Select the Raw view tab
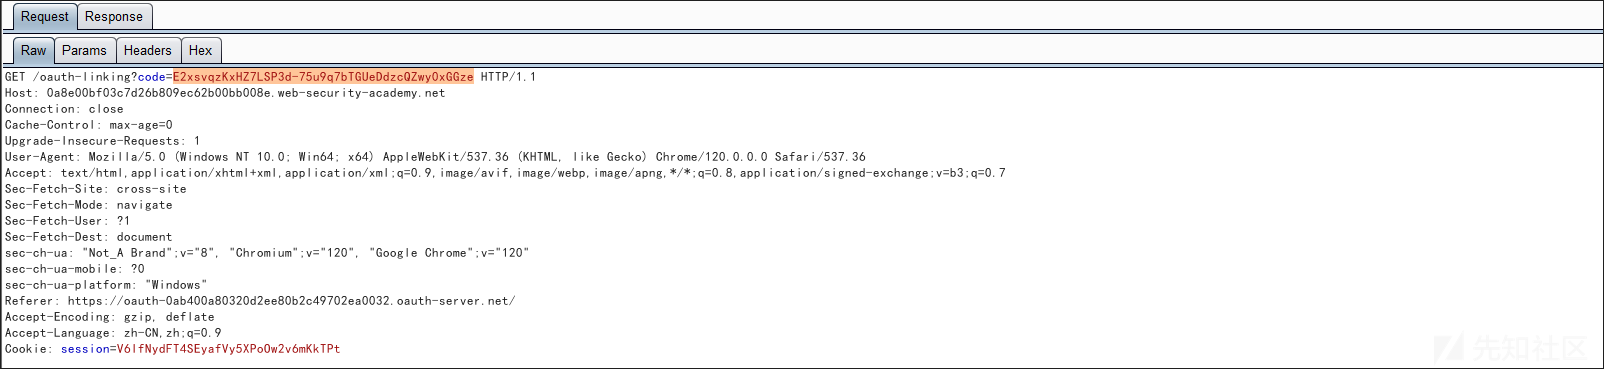 (34, 50)
